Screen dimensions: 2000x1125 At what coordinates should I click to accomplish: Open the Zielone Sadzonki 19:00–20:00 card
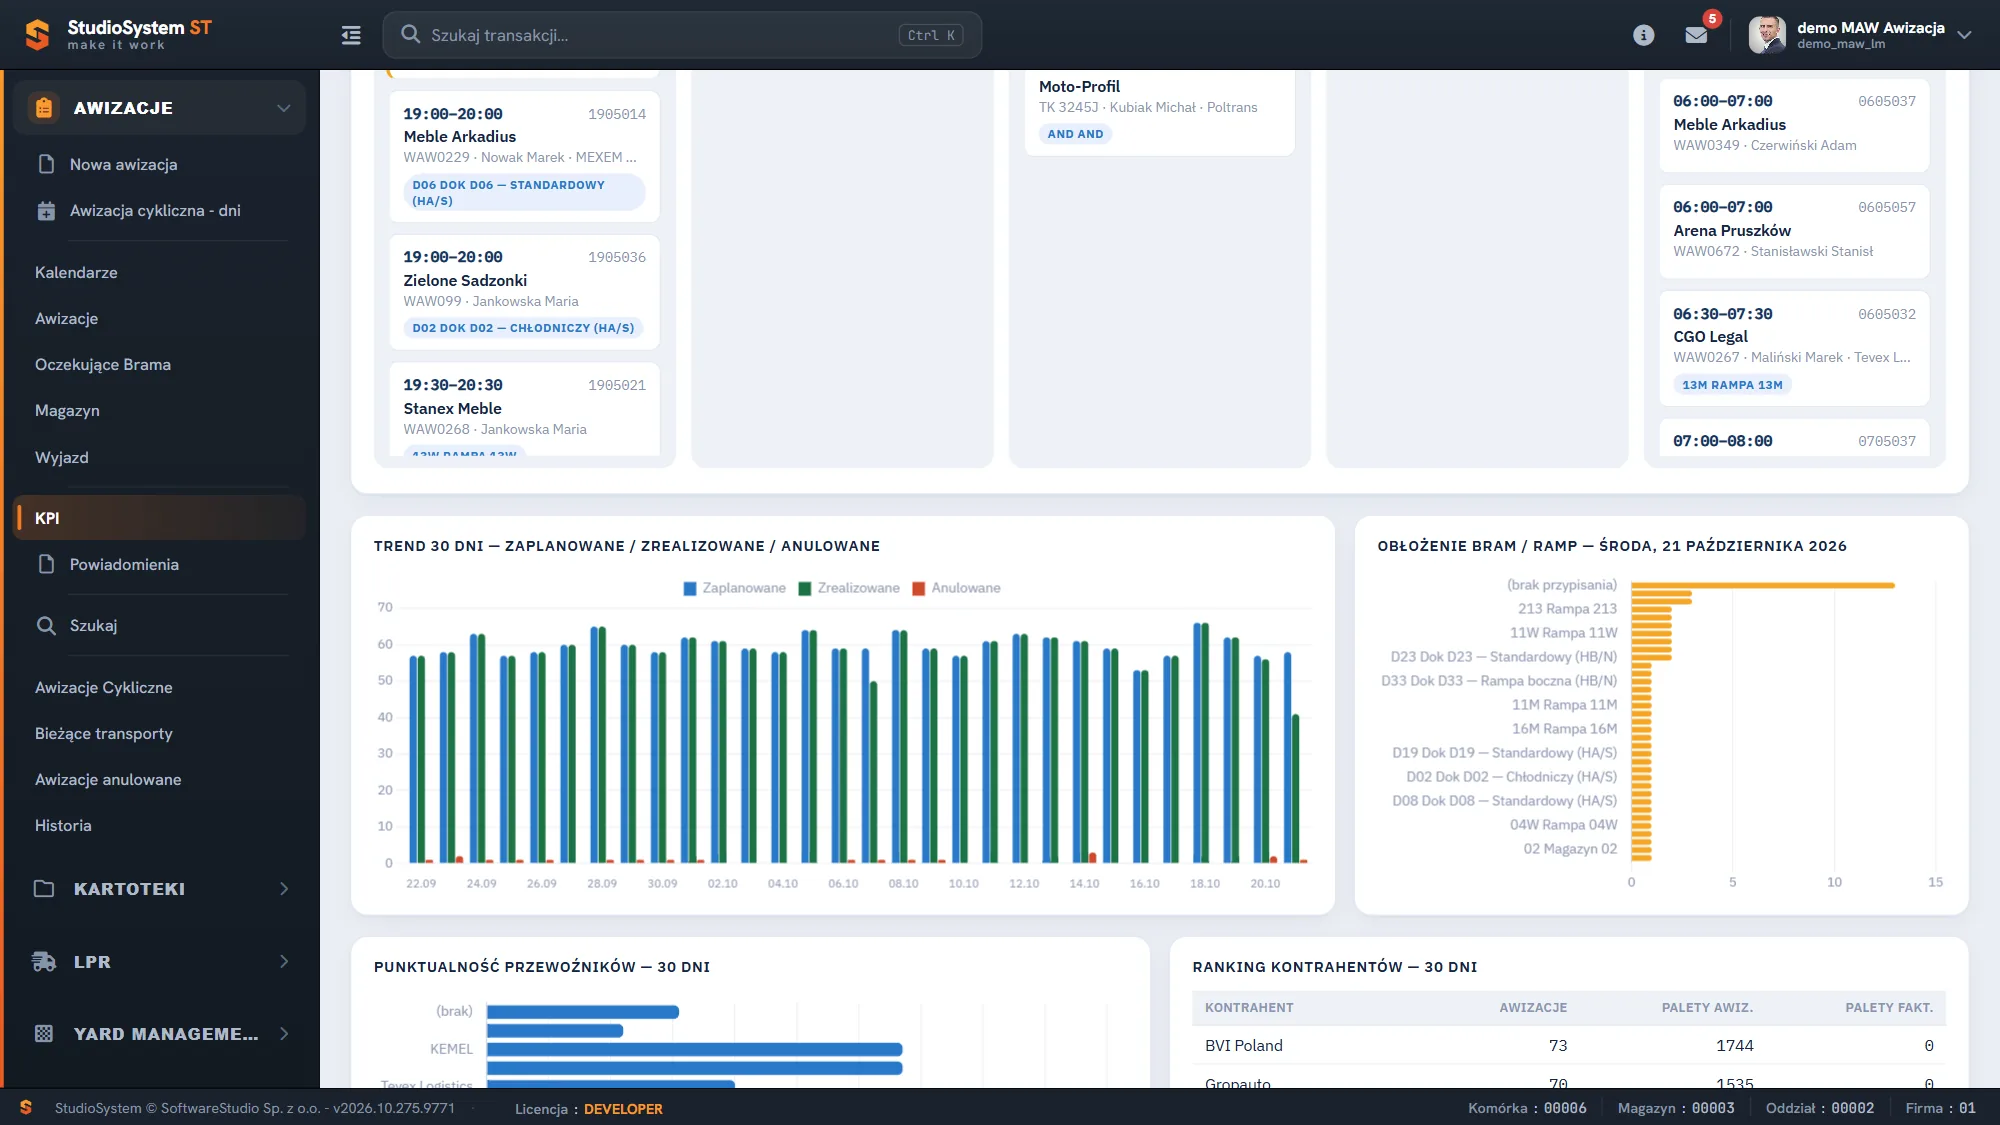[x=524, y=292]
